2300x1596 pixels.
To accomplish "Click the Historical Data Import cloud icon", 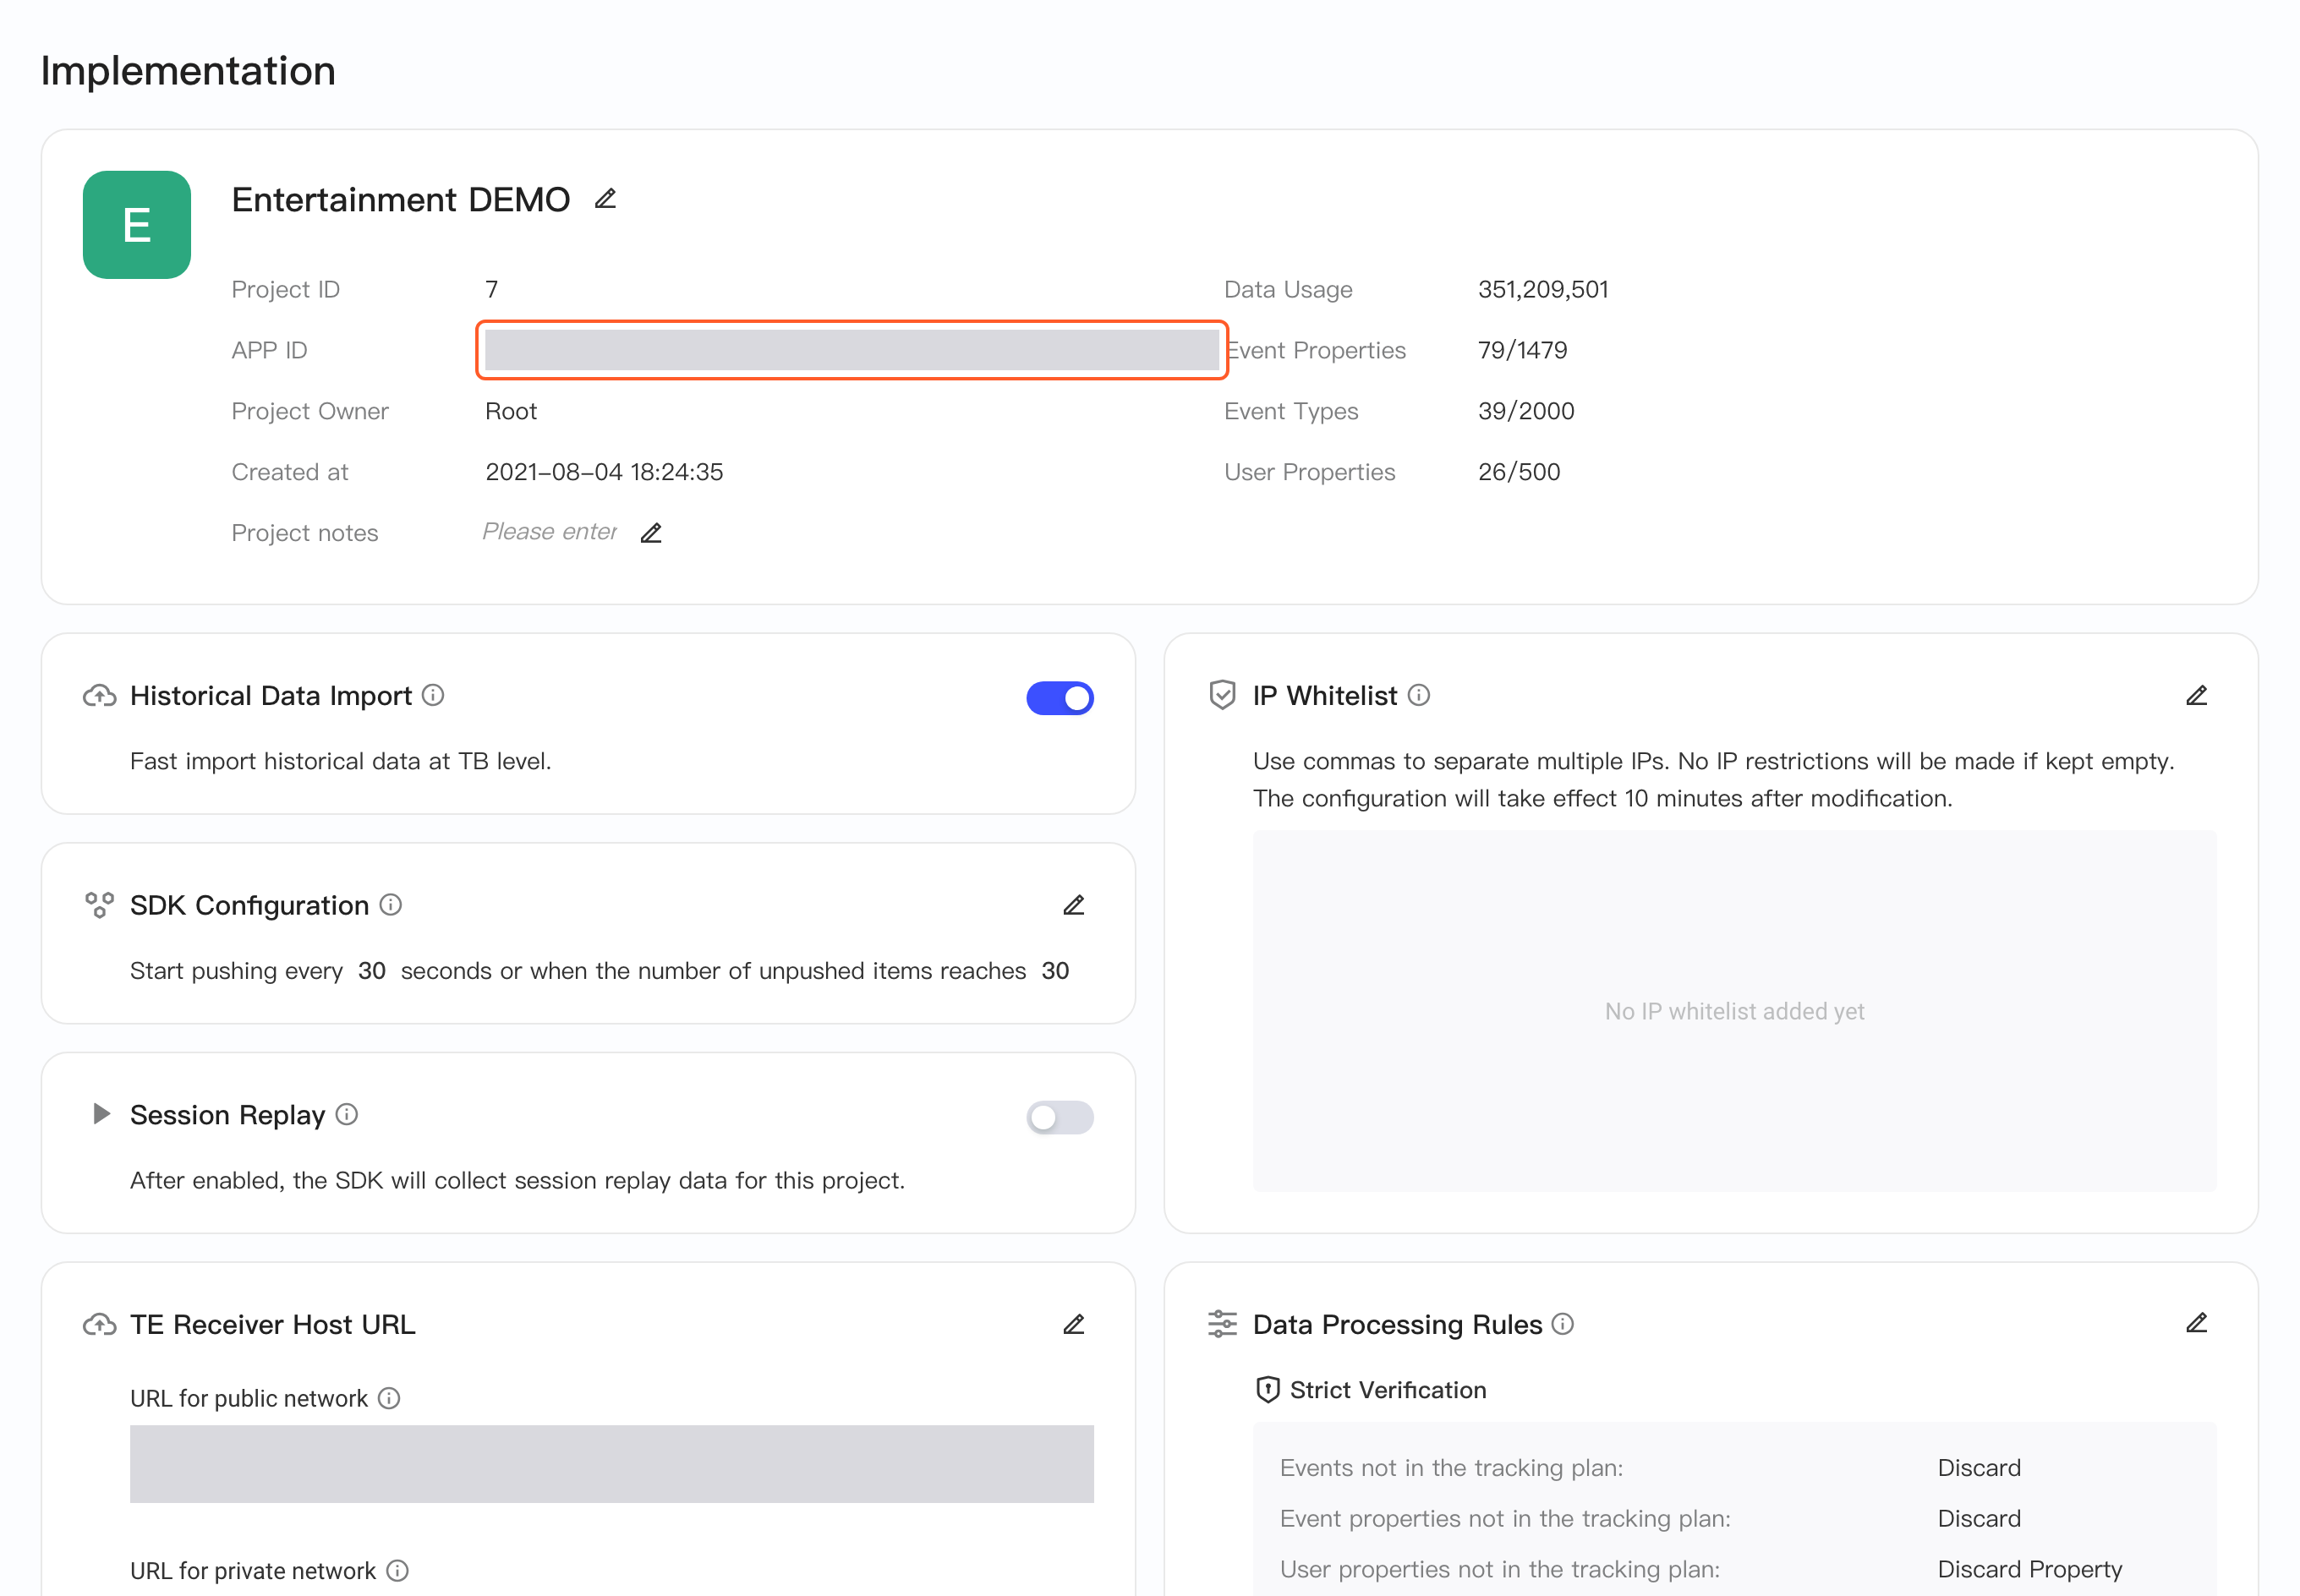I will tap(99, 696).
